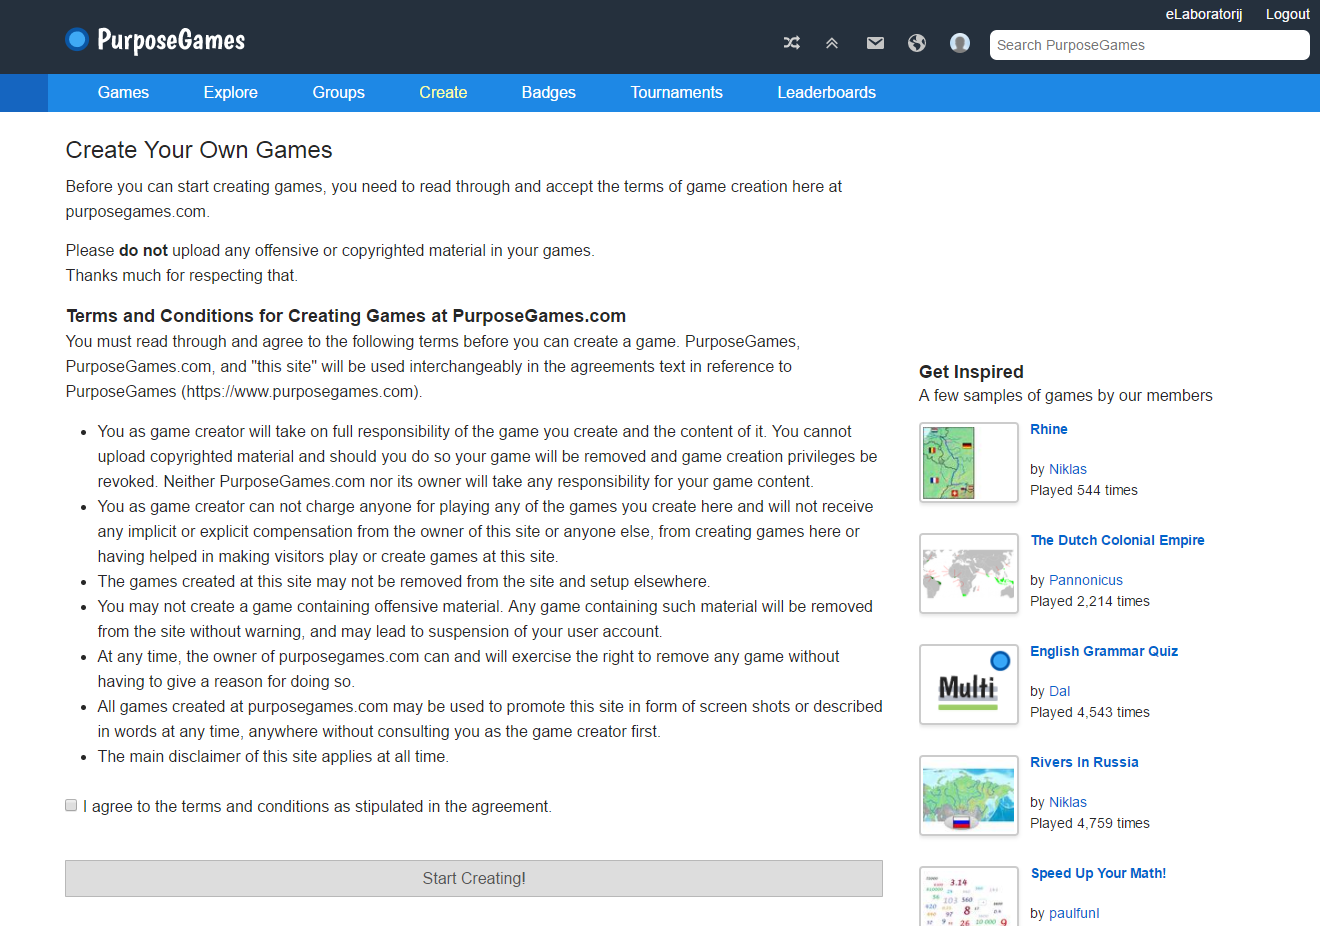Select Badges in the navigation bar
Screen dimensions: 1320x926
548,92
